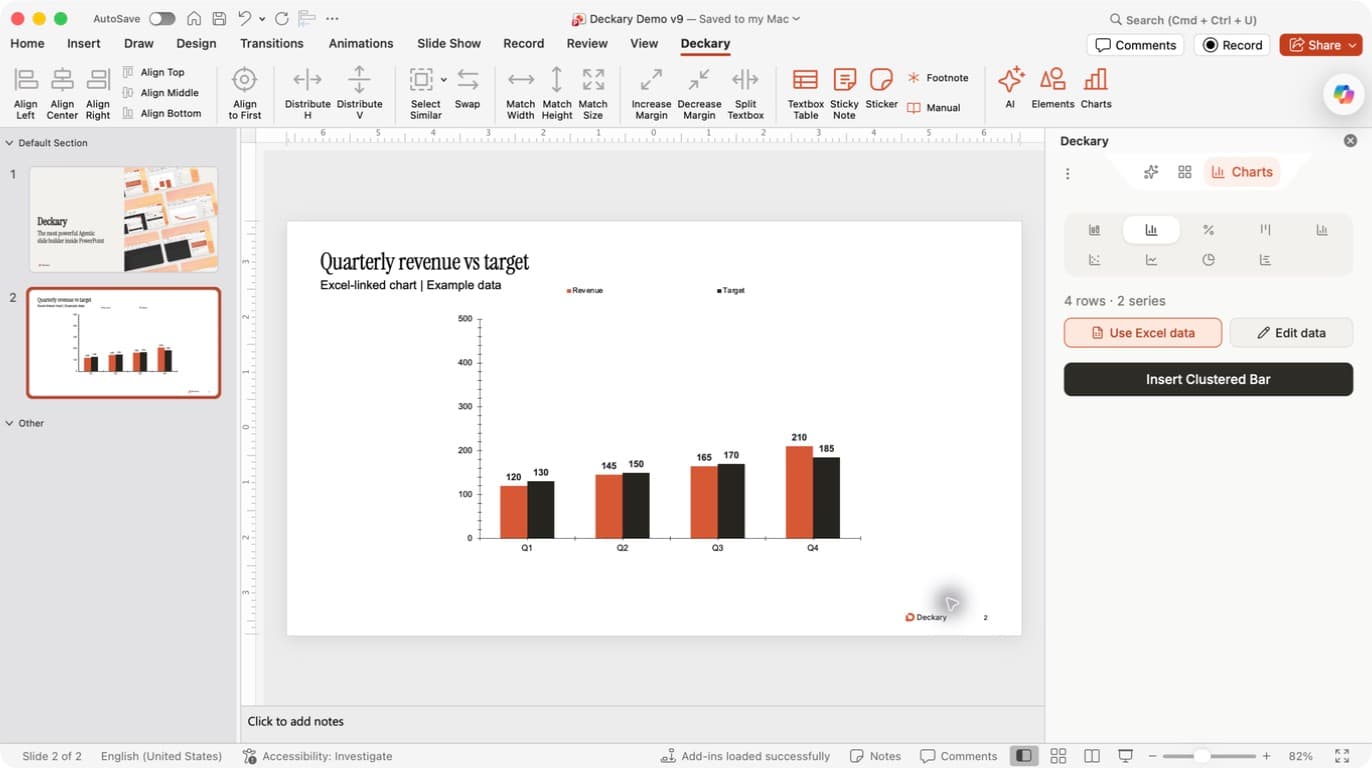Toggle the AutoSave switch

click(x=162, y=19)
